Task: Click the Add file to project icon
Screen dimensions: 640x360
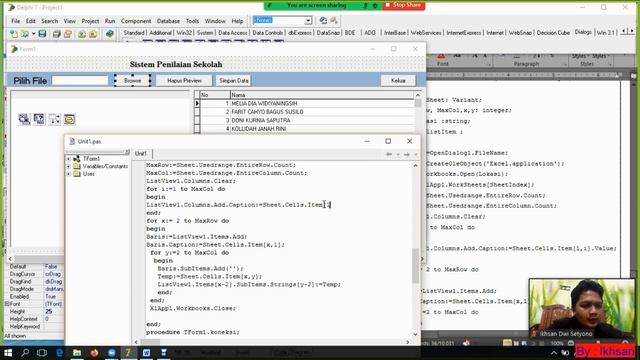Action: tap(82, 34)
